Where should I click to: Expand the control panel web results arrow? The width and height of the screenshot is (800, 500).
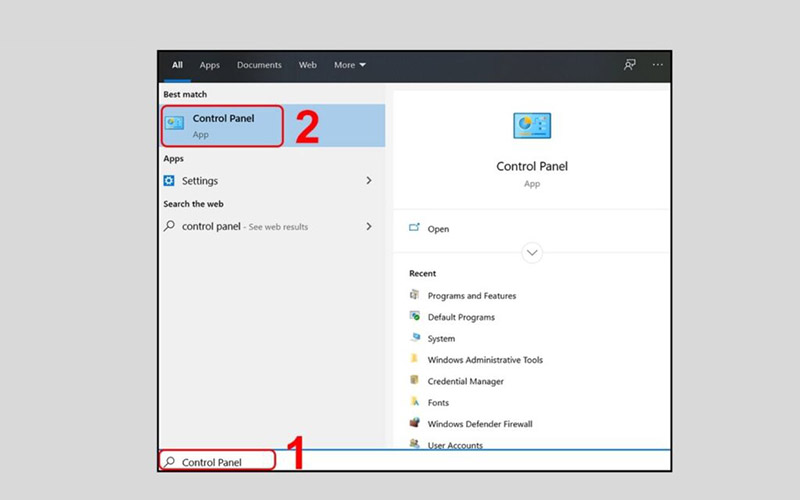tap(369, 226)
